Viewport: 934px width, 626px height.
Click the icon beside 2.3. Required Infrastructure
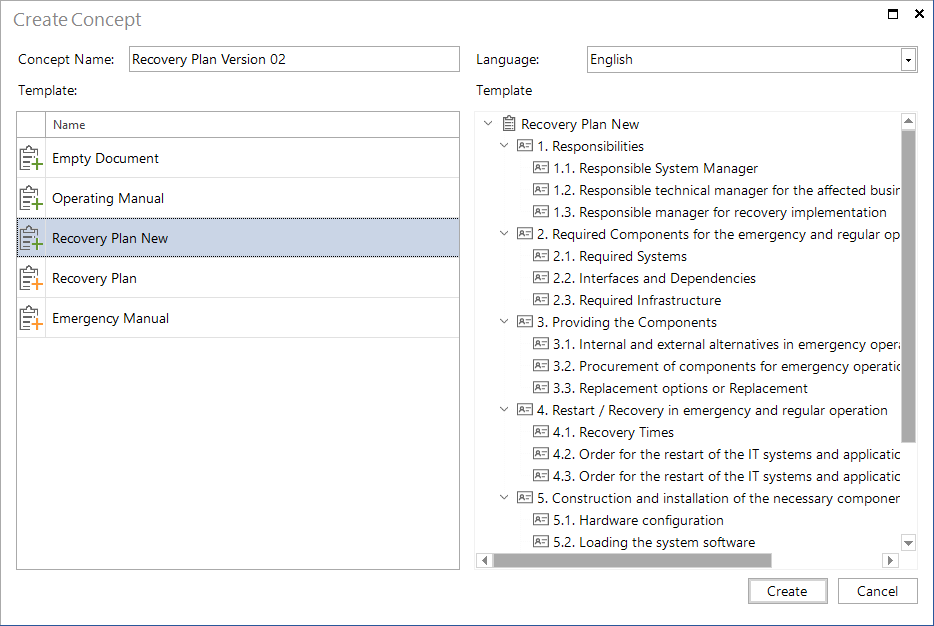point(541,300)
